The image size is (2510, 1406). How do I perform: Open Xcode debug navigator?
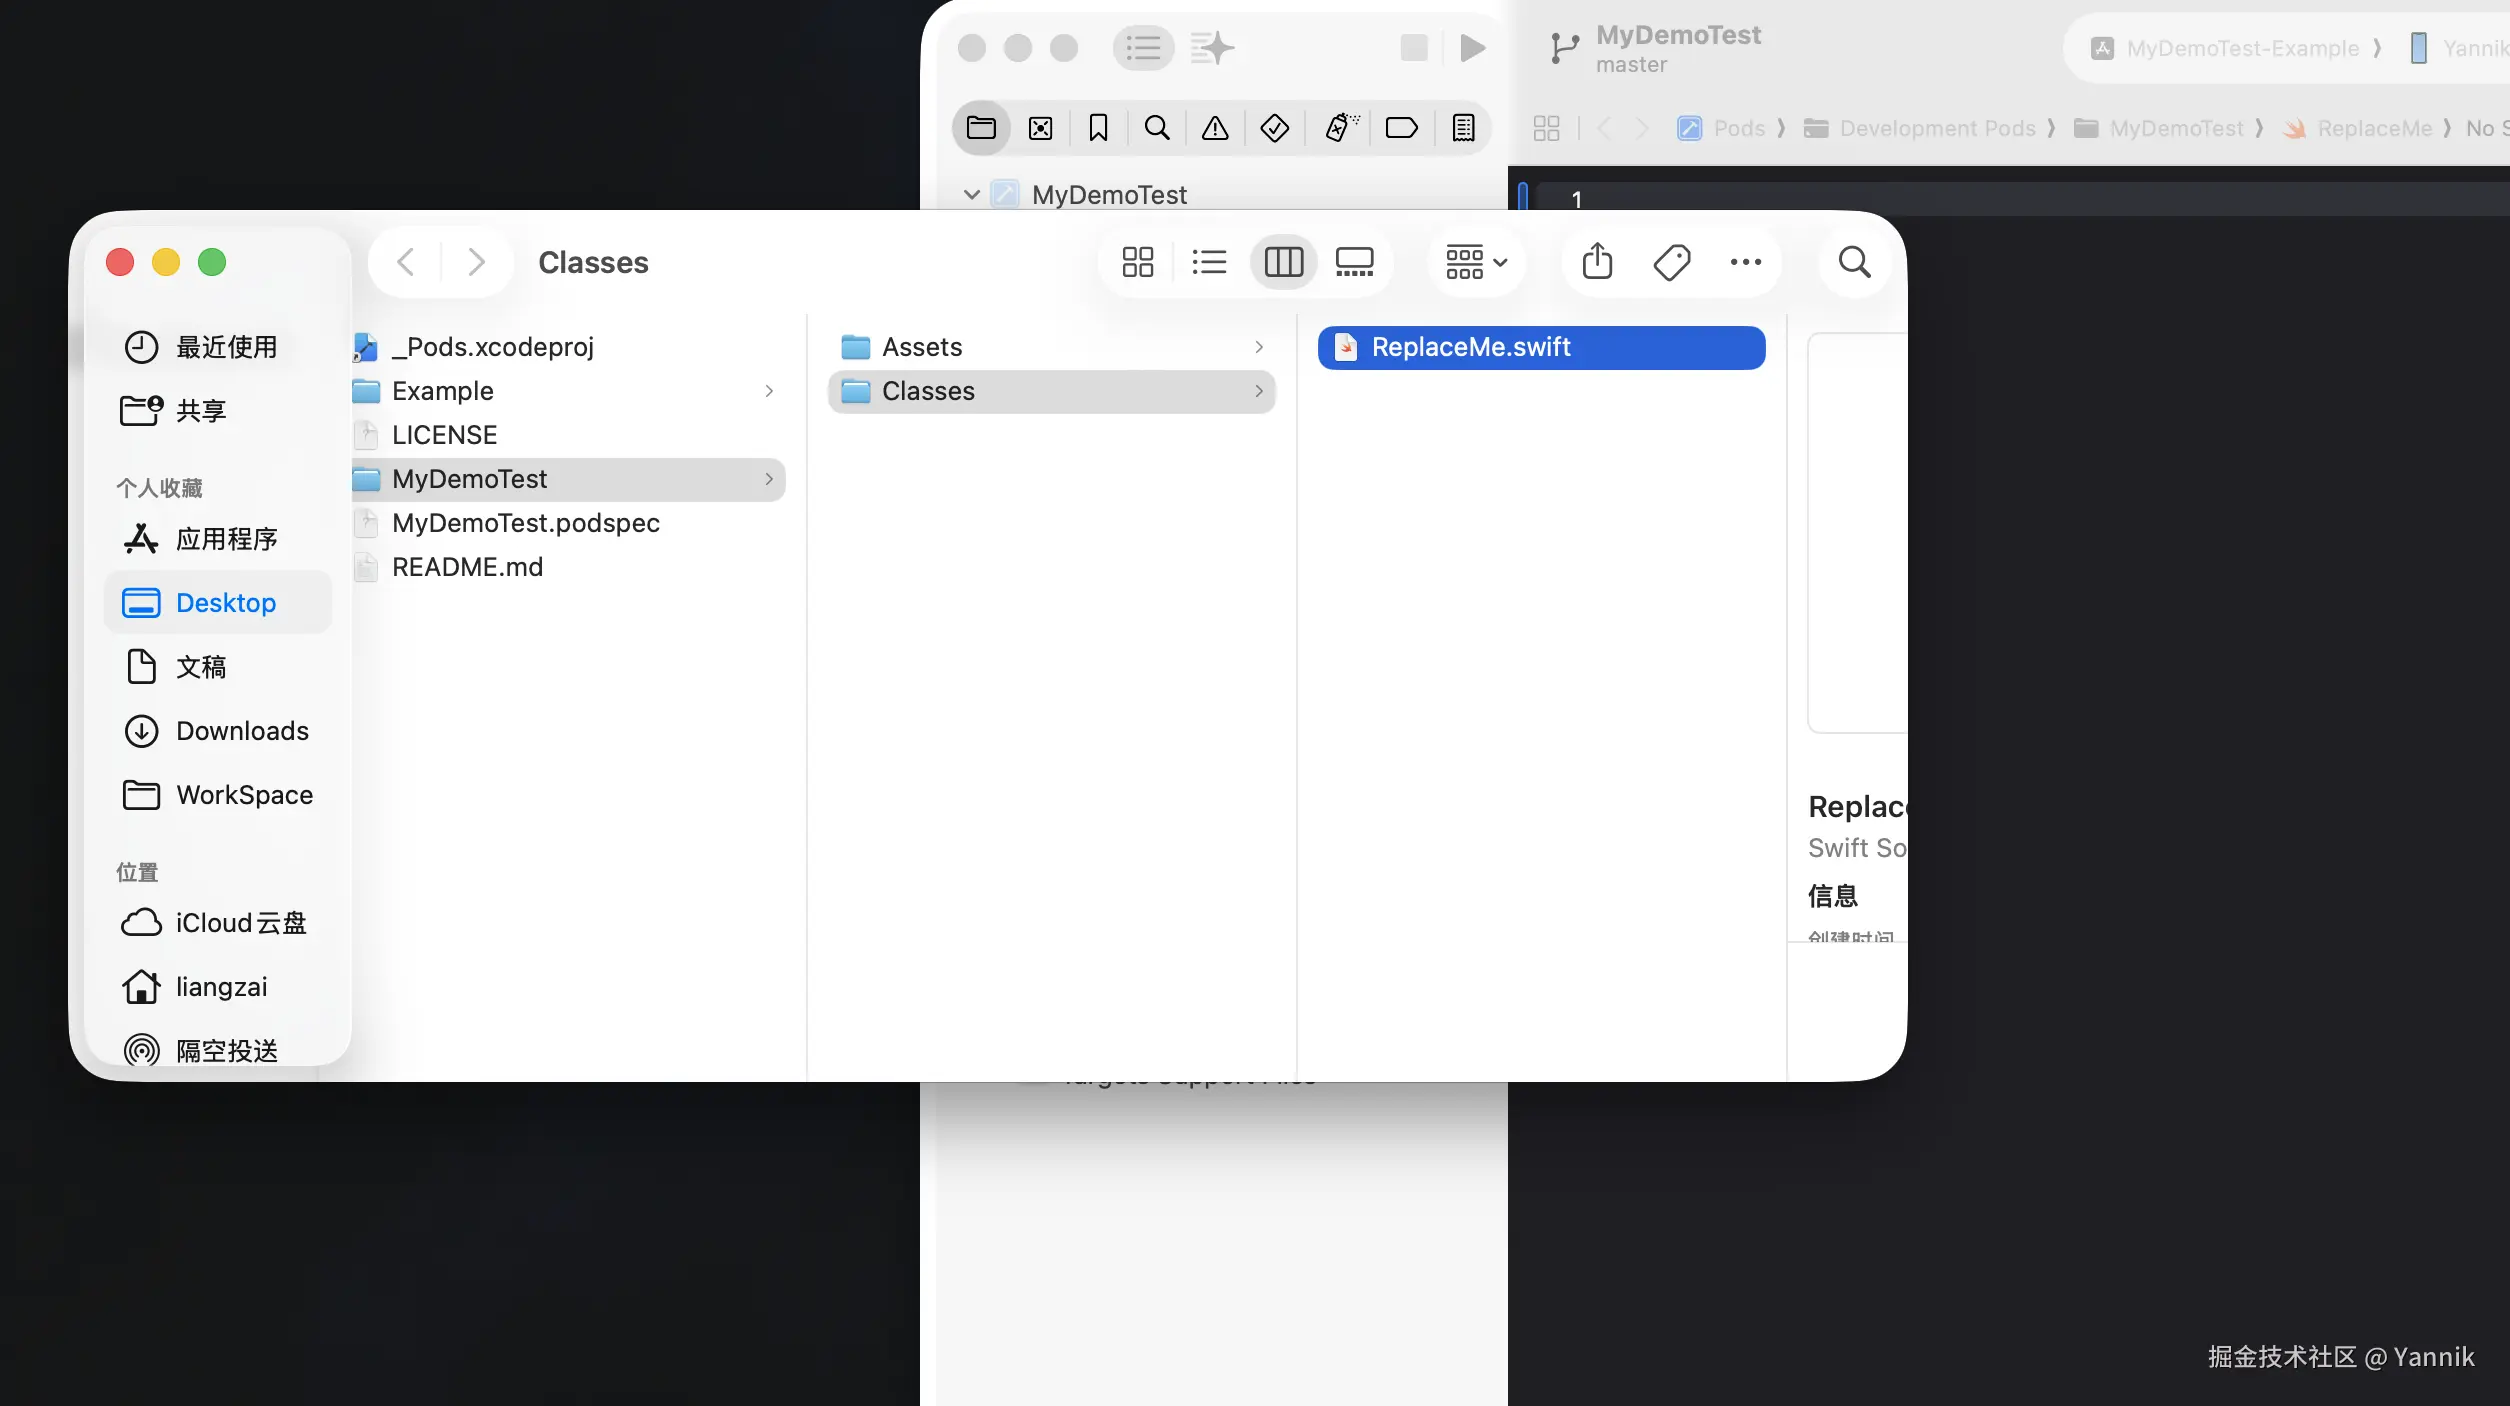[x=1342, y=128]
